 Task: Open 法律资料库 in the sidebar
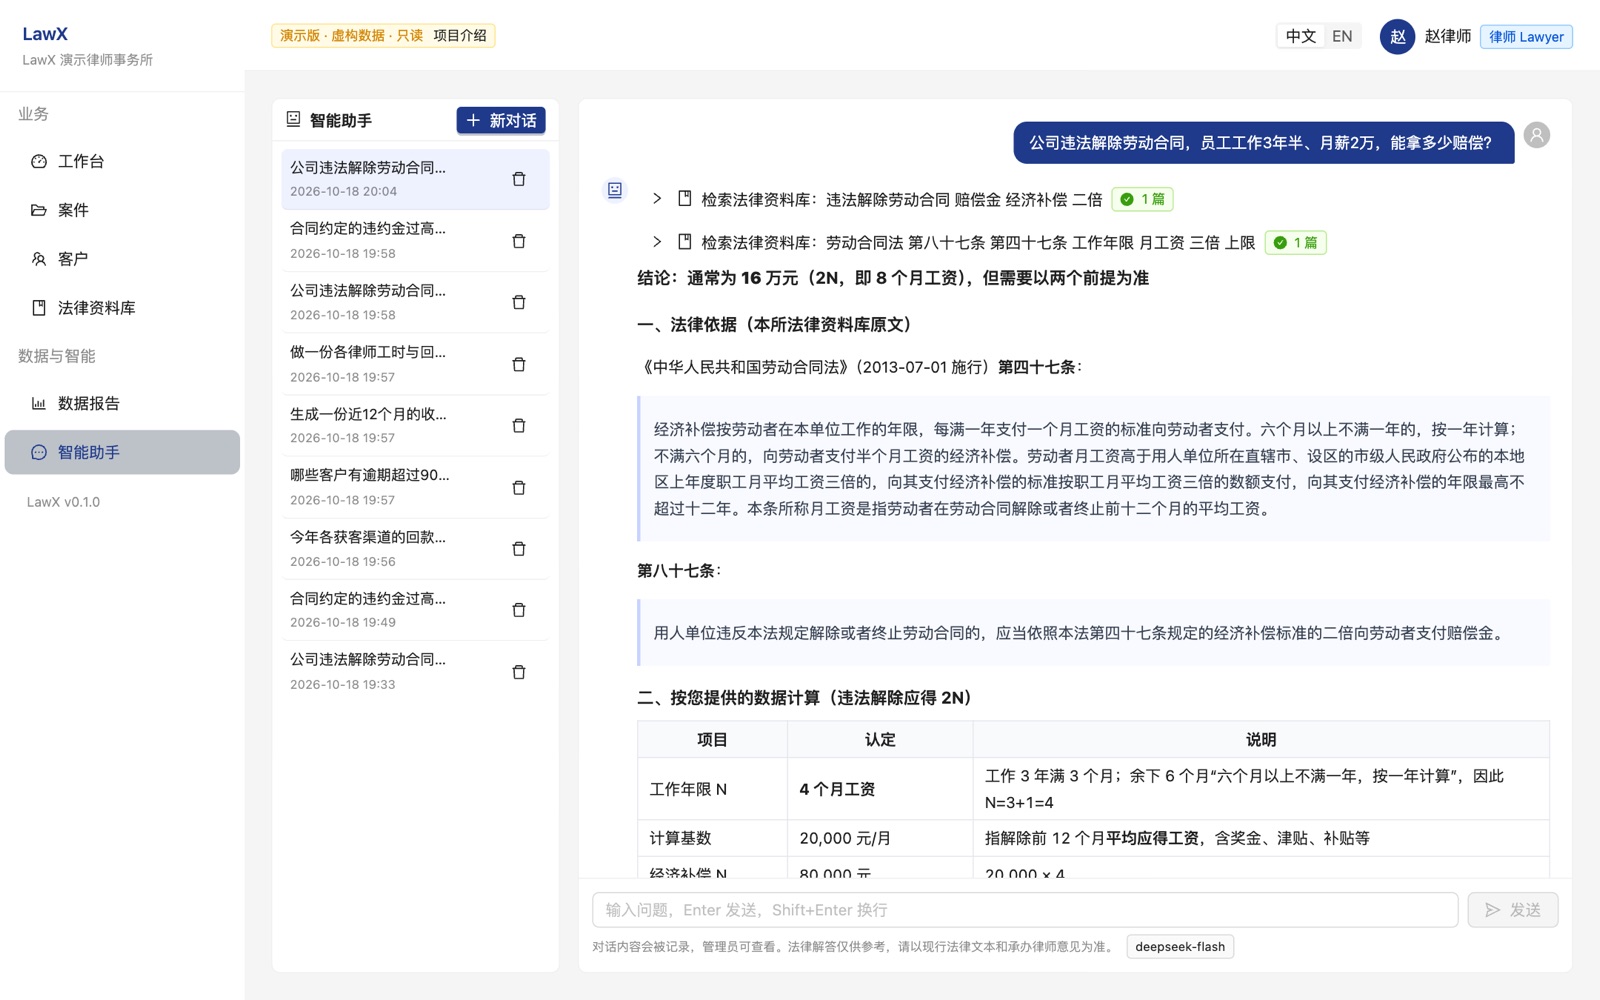(x=122, y=308)
